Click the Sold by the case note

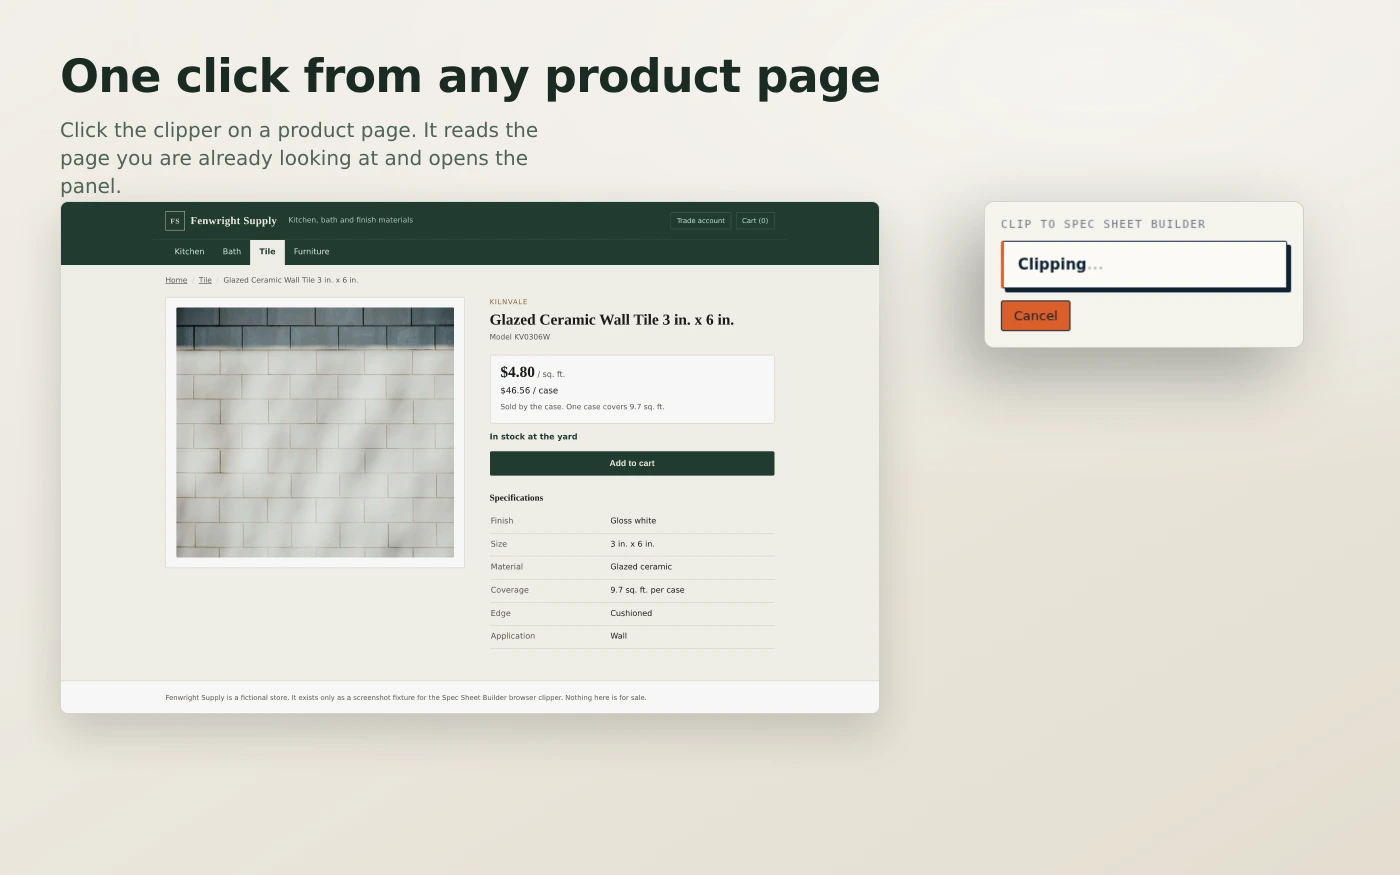(582, 407)
